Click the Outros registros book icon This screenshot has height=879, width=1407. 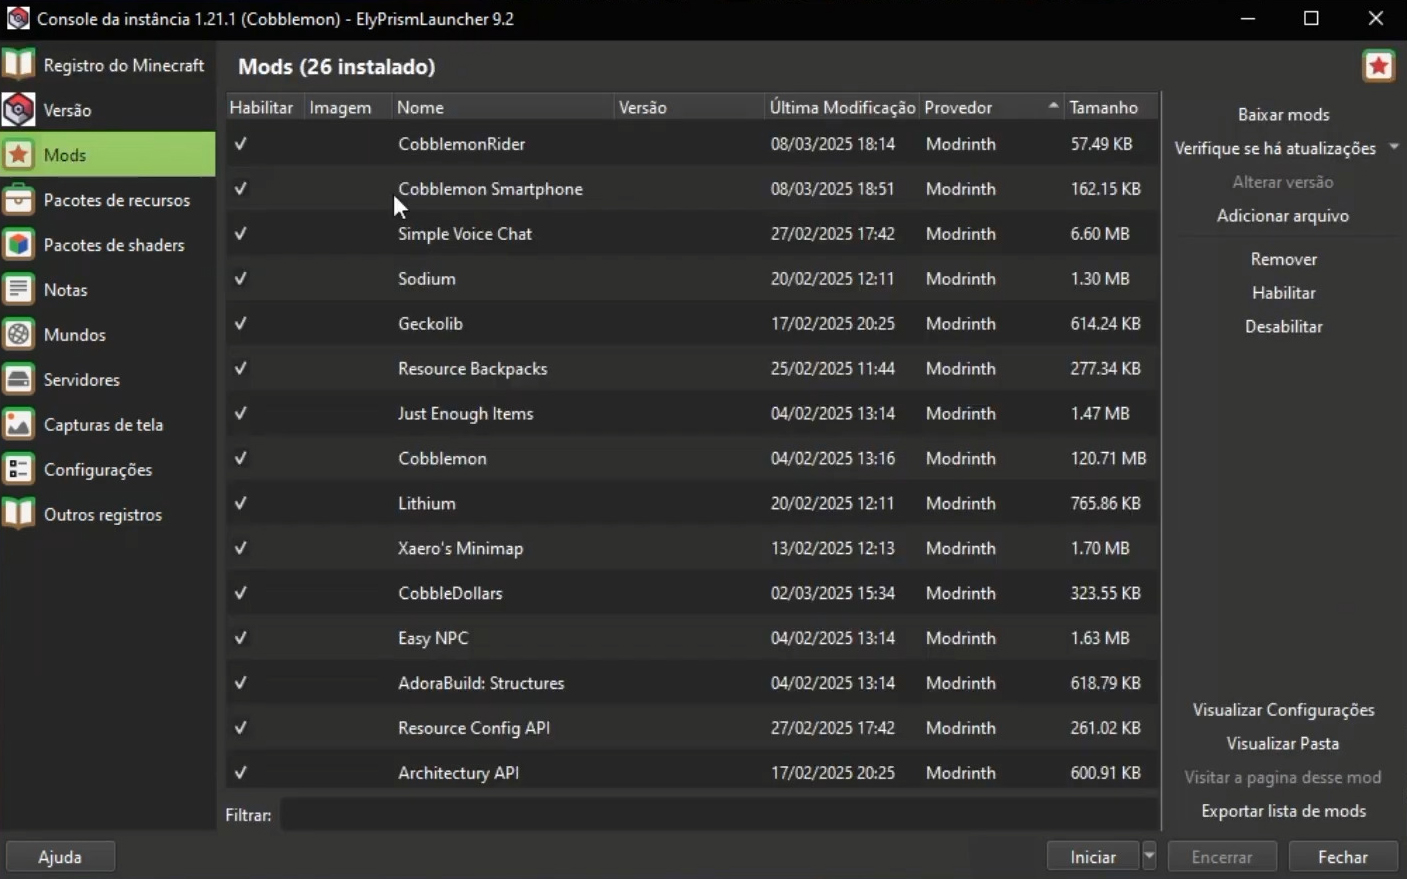pos(18,515)
